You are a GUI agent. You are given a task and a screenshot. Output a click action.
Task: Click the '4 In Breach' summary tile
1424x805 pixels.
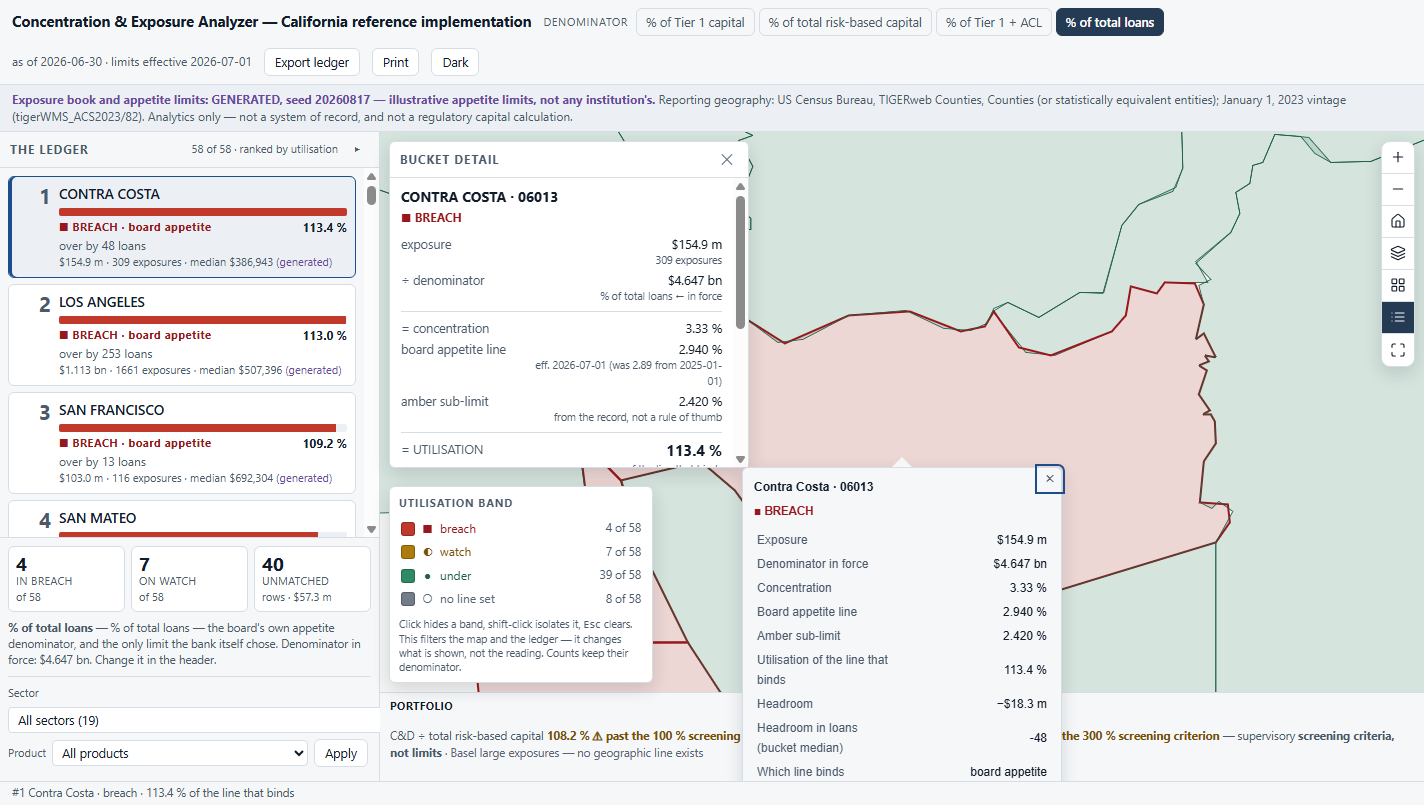coord(66,579)
